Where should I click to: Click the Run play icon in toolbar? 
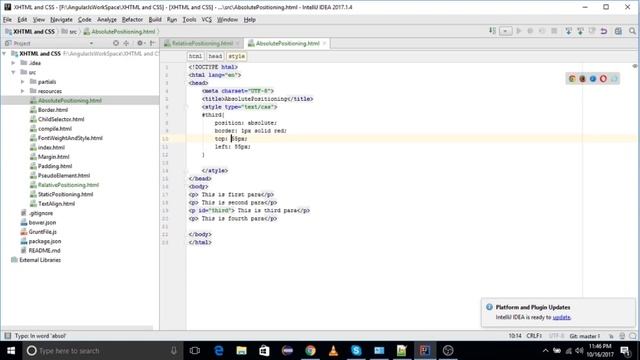point(519,31)
